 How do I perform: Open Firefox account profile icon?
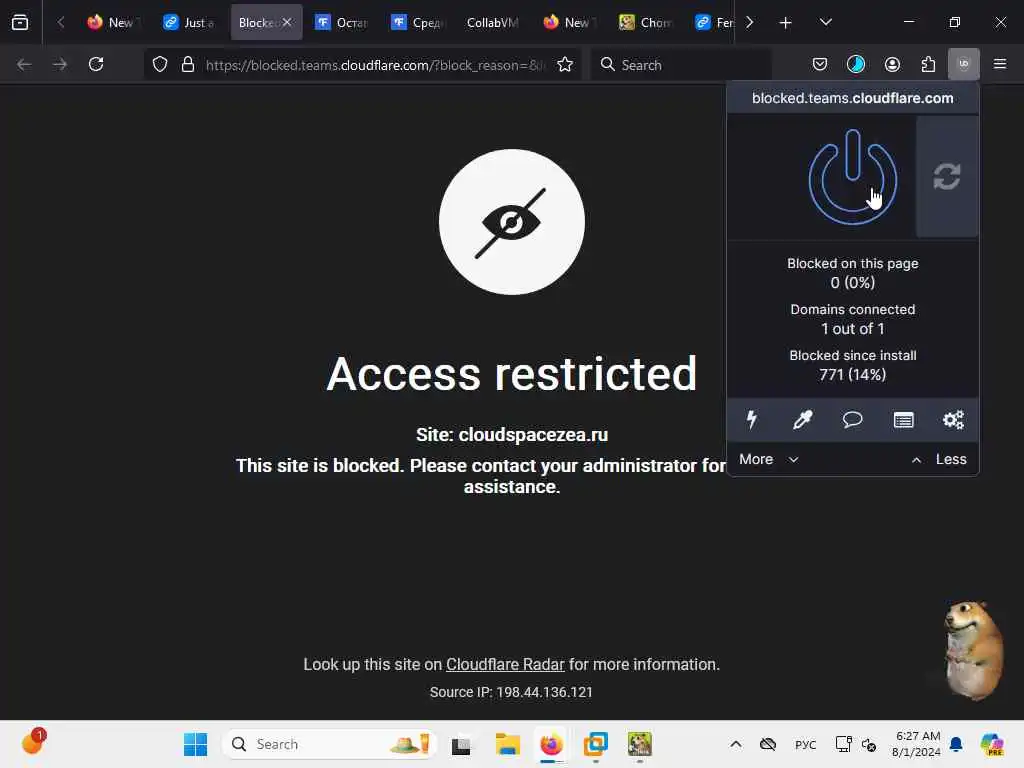892,64
